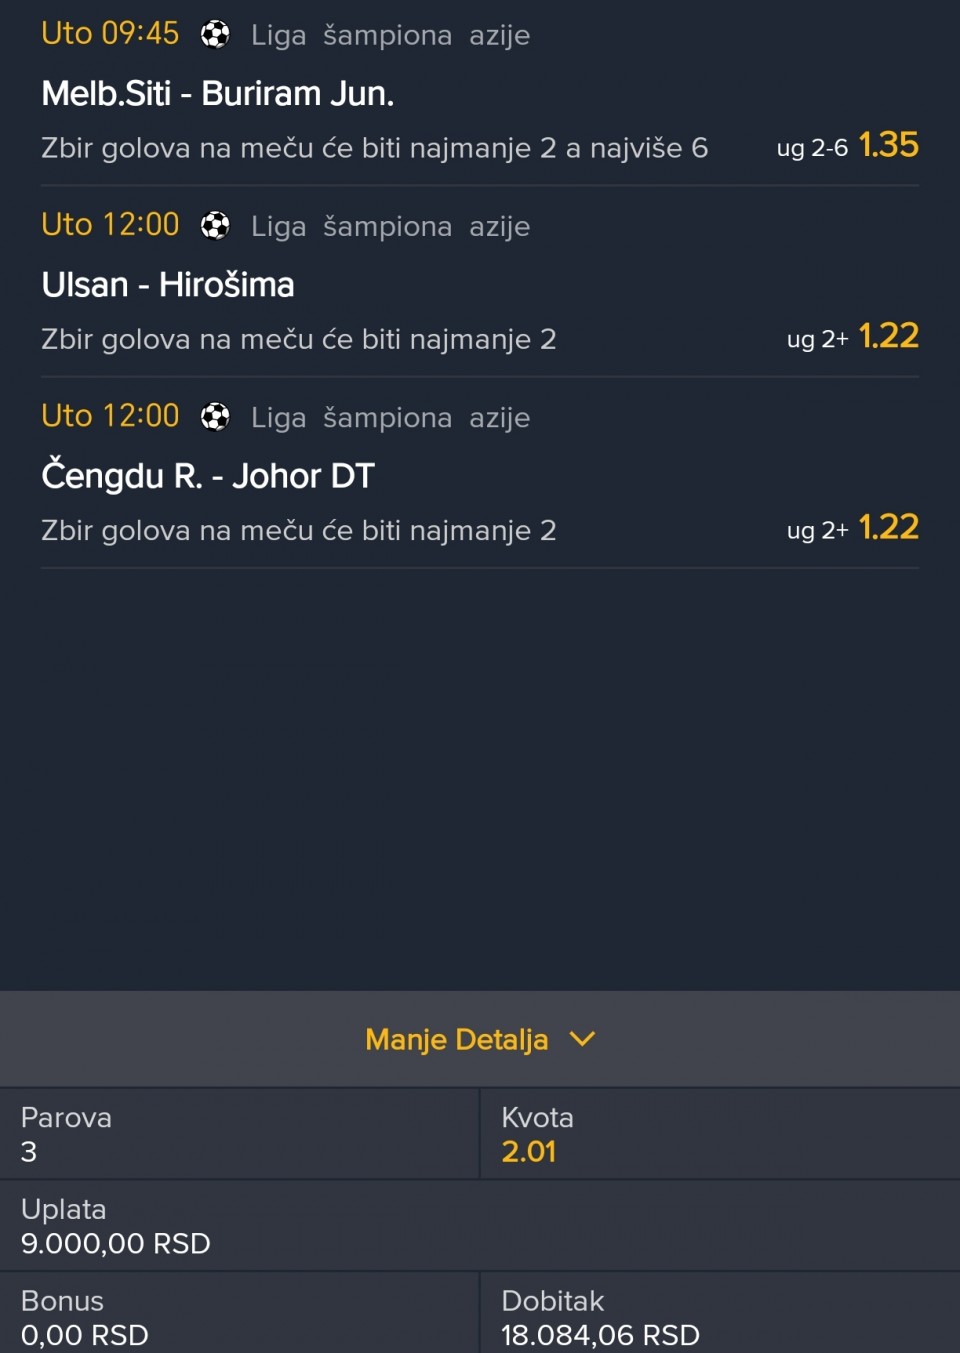Click Liga šampiona azije label at Uto 09:45
The width and height of the screenshot is (960, 1353).
pos(390,36)
